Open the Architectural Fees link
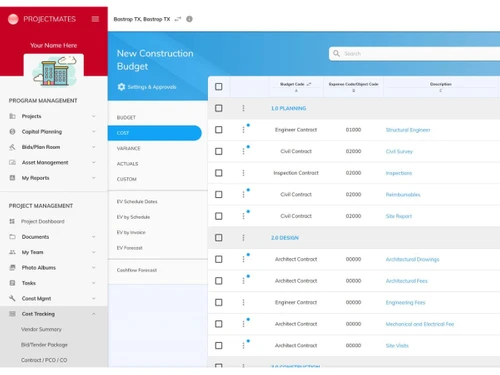This screenshot has width=500, height=375. (407, 281)
